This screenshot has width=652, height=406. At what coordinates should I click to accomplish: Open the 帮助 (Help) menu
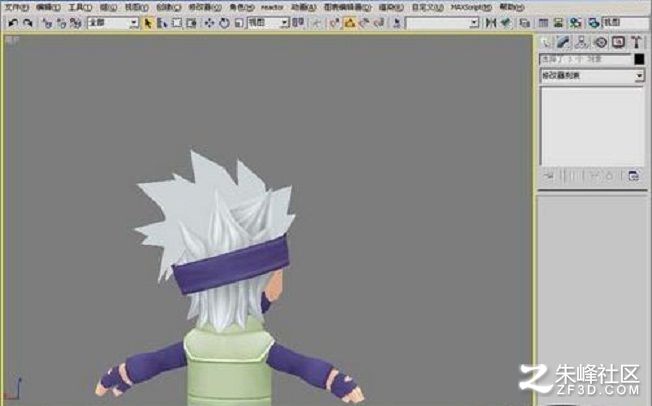(511, 7)
